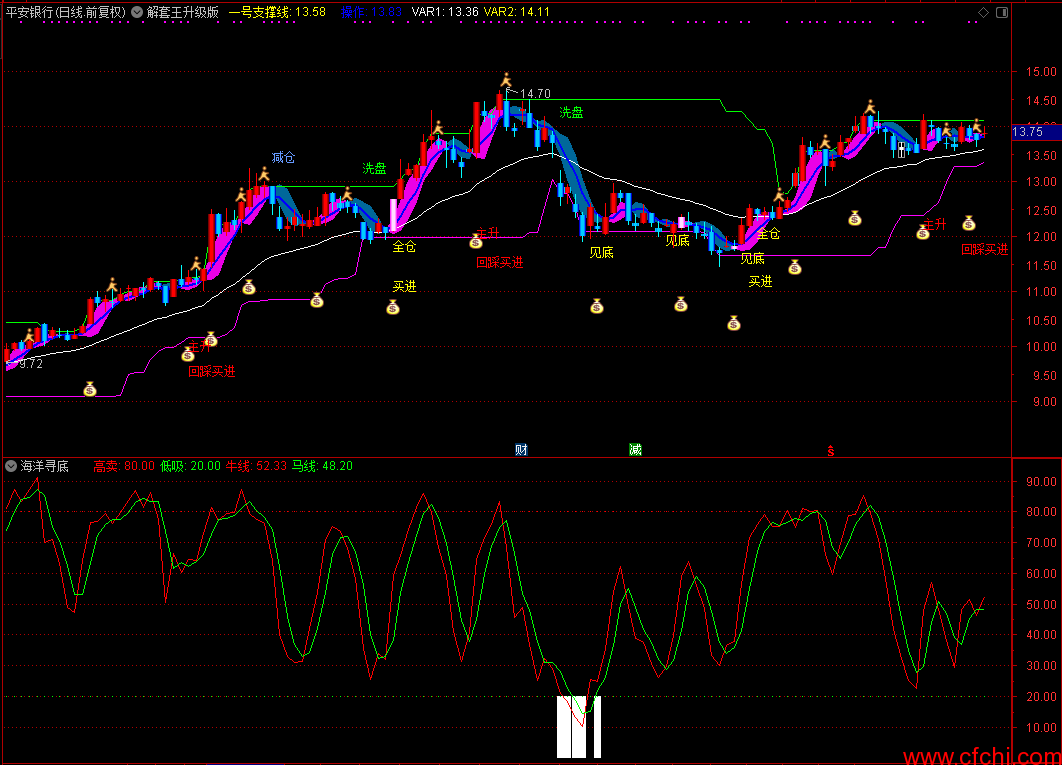Screen dimensions: 1062x765
Task: Click the 11.50 price axis value
Action: [1041, 266]
